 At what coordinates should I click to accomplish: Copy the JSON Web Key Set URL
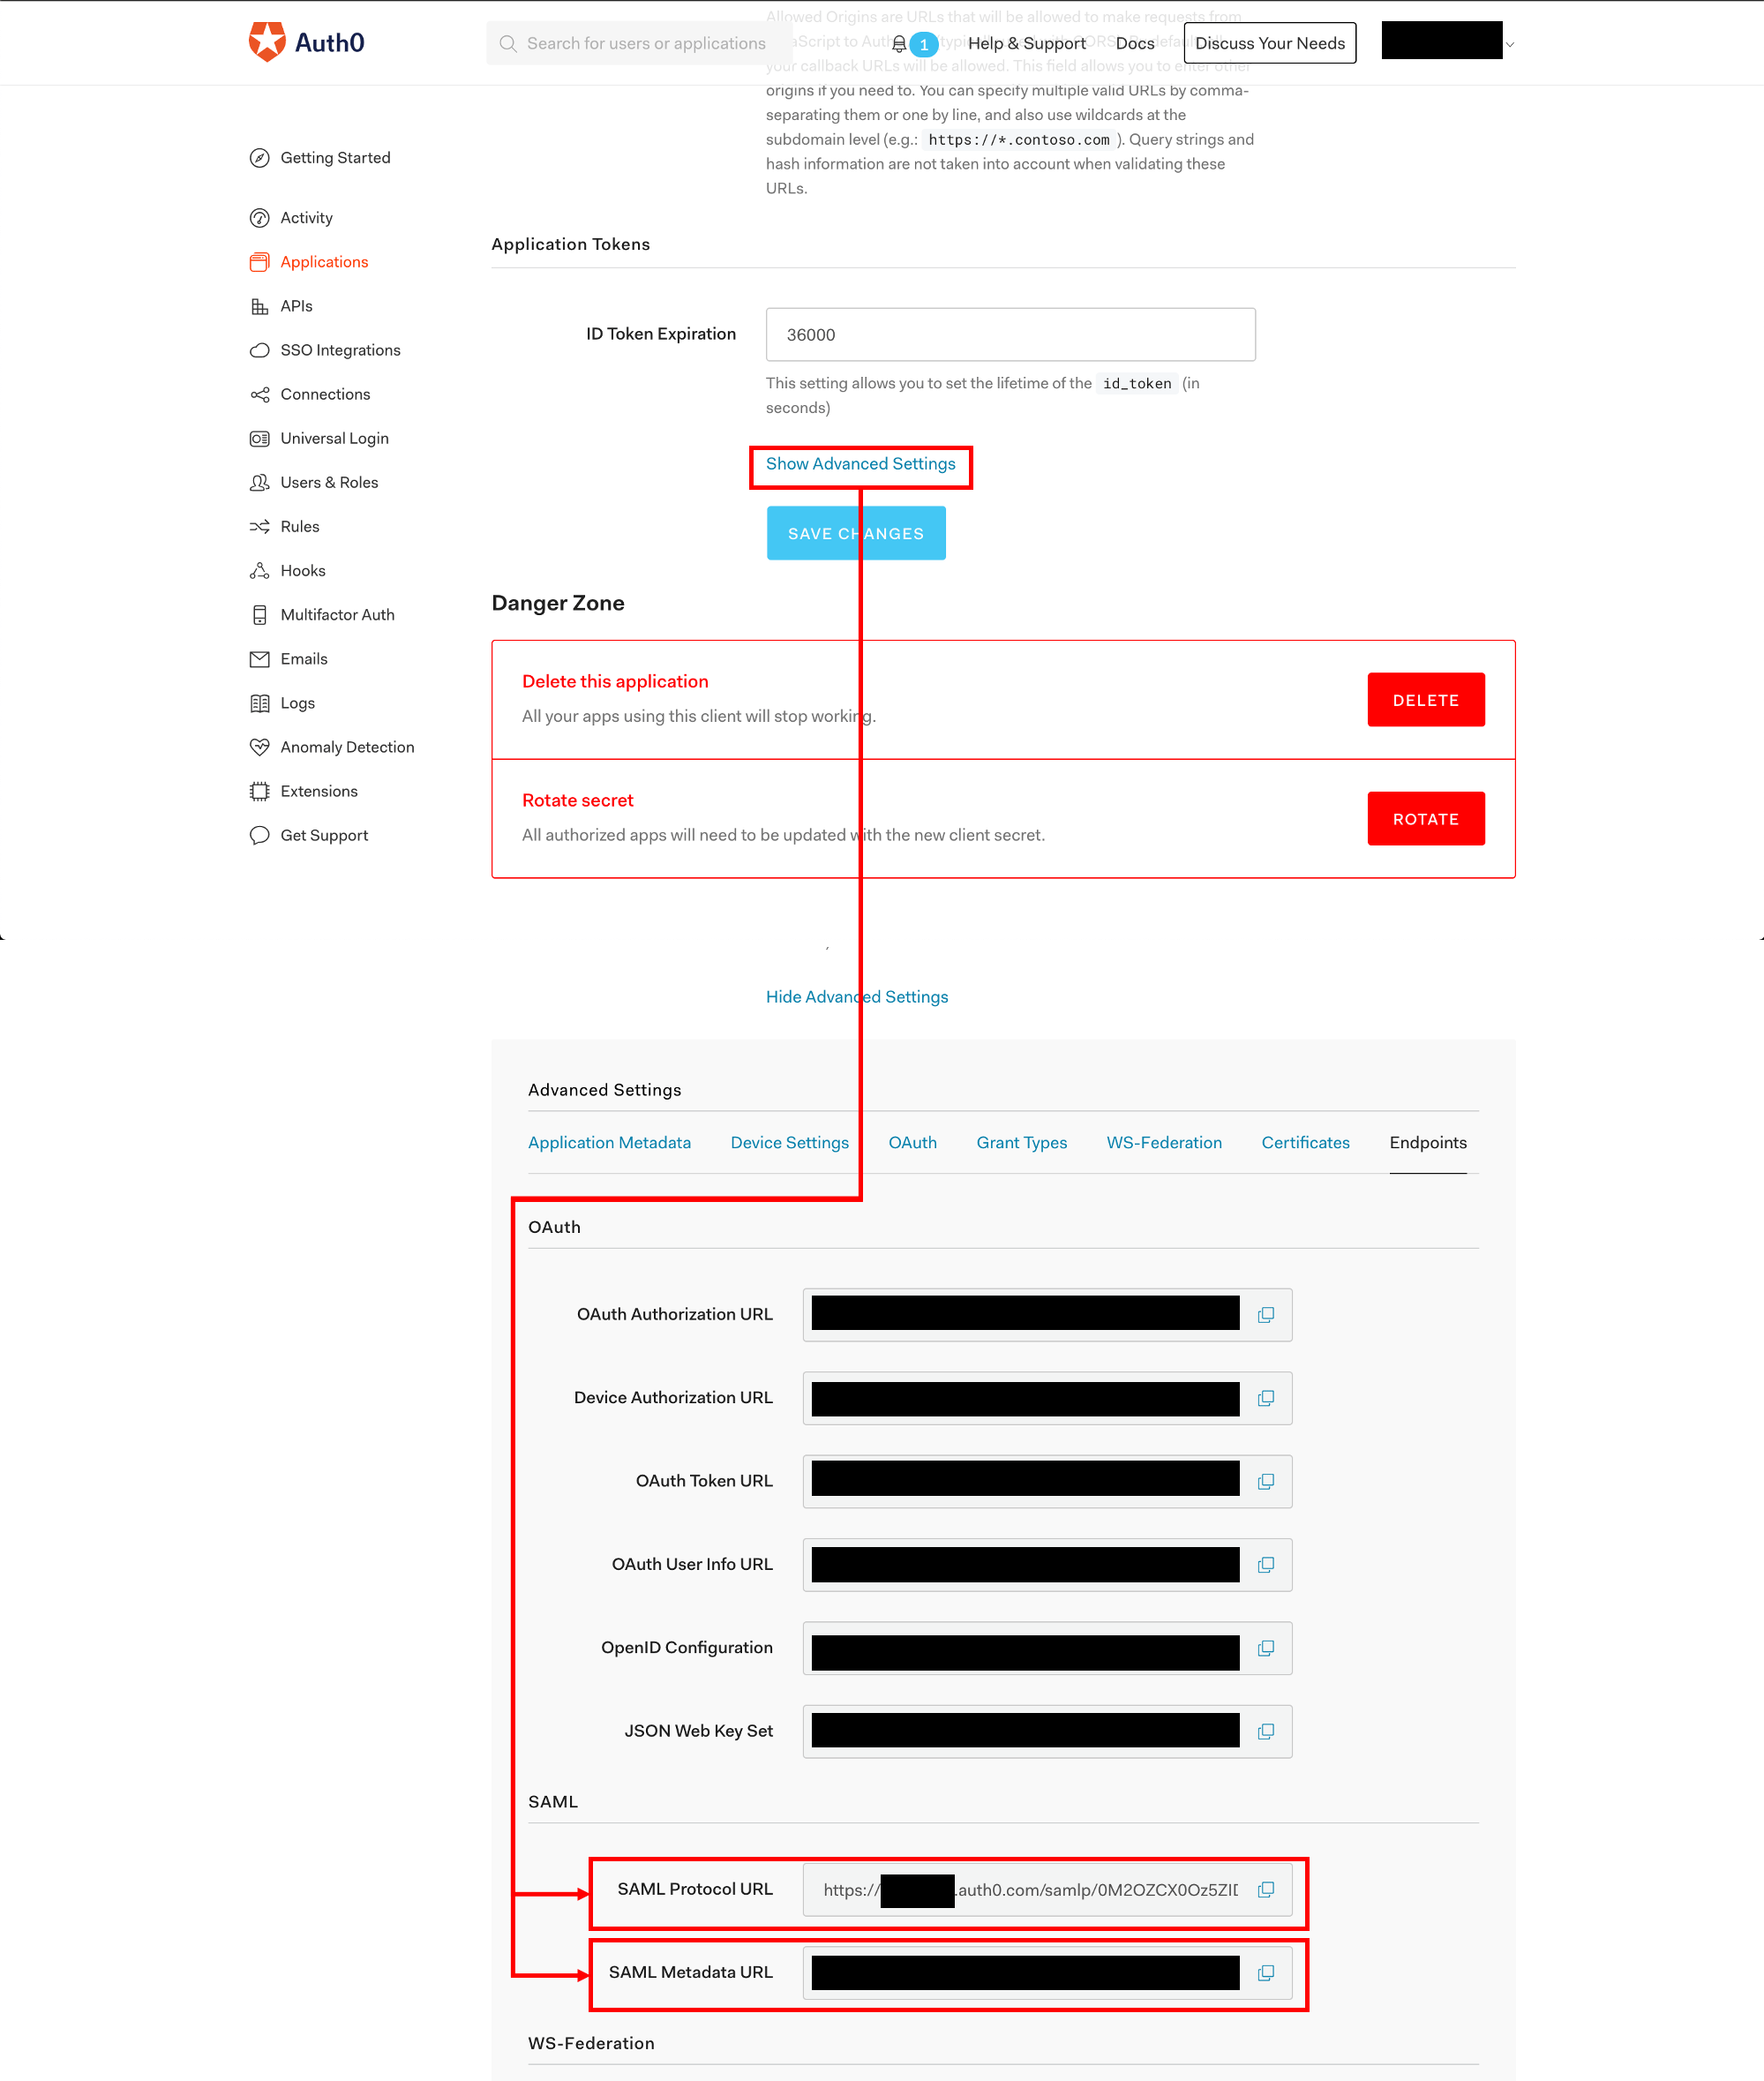1266,1731
